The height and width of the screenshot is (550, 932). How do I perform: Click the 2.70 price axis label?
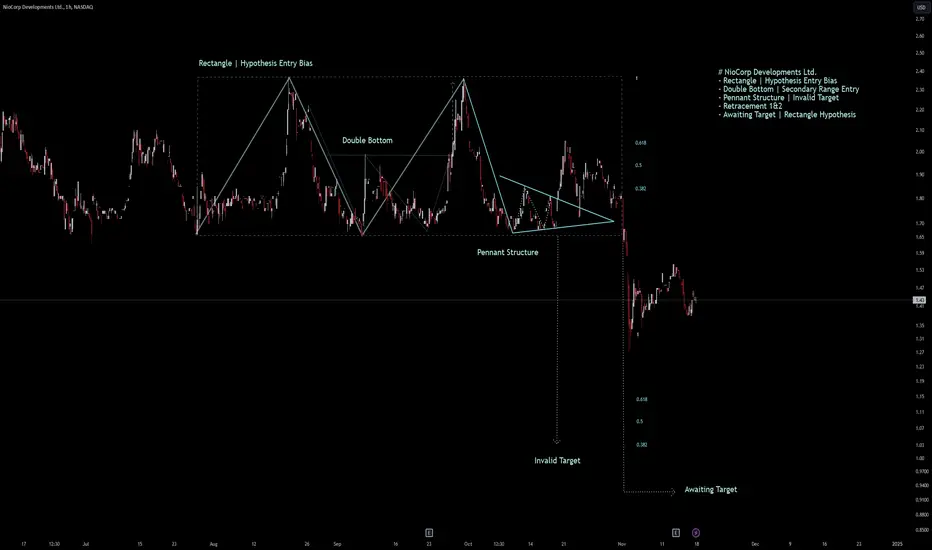(x=920, y=19)
